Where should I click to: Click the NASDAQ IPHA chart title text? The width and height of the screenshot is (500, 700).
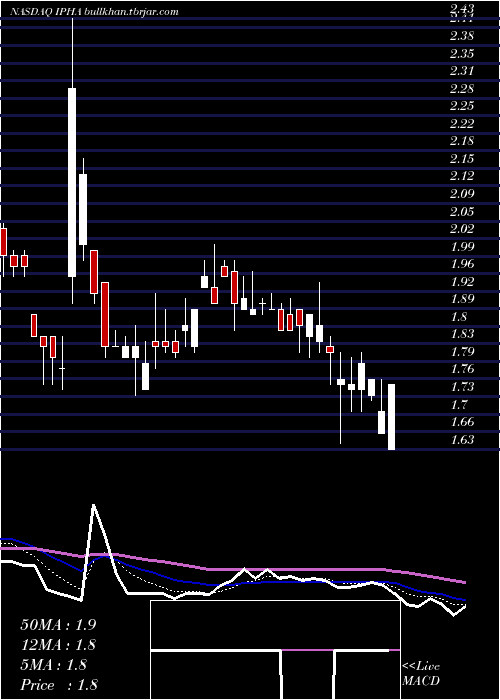[x=95, y=12]
